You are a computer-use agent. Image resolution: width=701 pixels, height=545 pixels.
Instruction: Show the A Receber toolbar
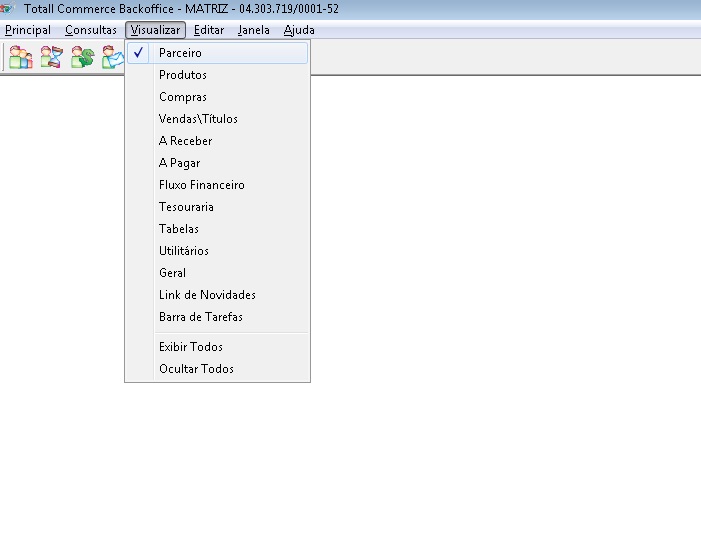pos(217,141)
